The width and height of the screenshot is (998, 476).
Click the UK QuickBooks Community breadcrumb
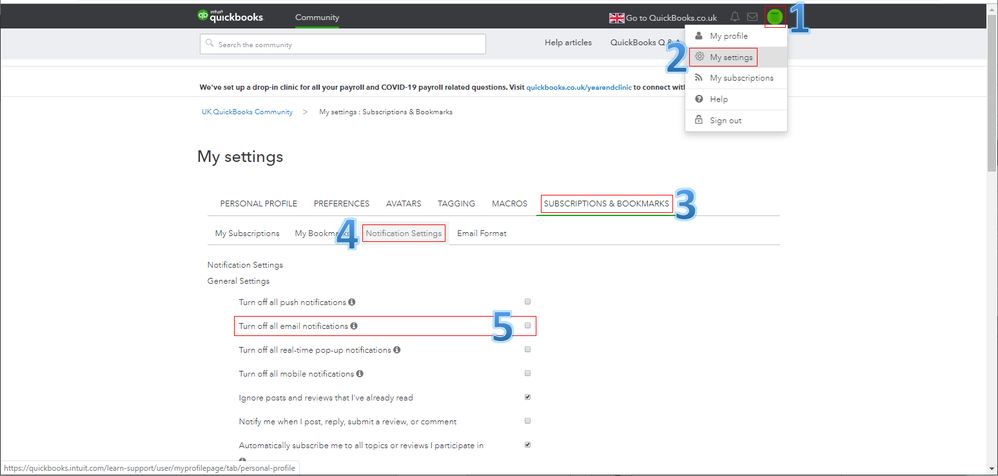(x=247, y=112)
